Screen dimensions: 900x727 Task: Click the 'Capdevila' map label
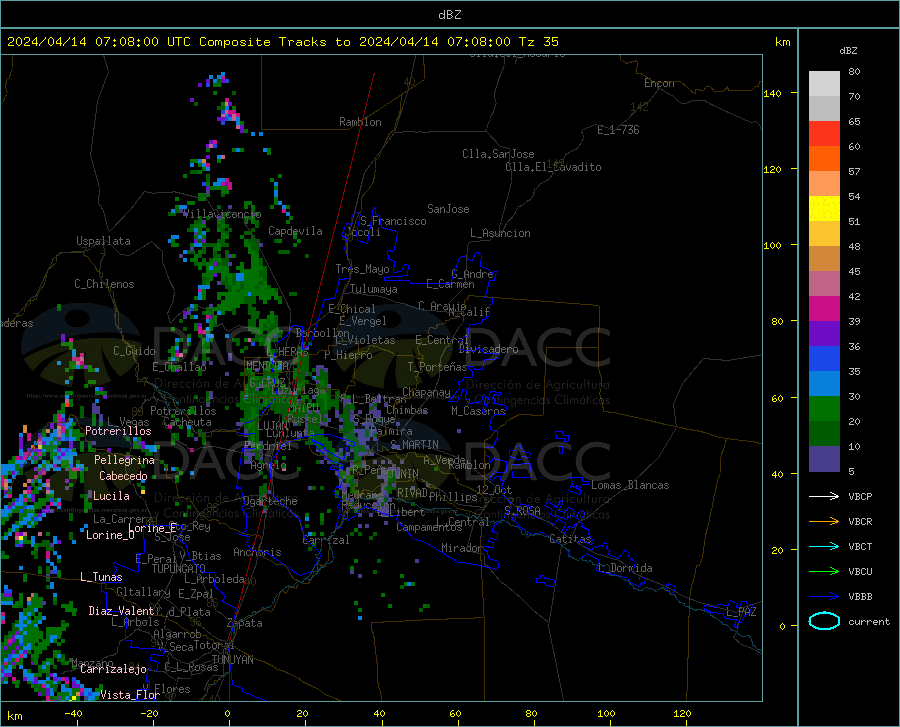[295, 231]
